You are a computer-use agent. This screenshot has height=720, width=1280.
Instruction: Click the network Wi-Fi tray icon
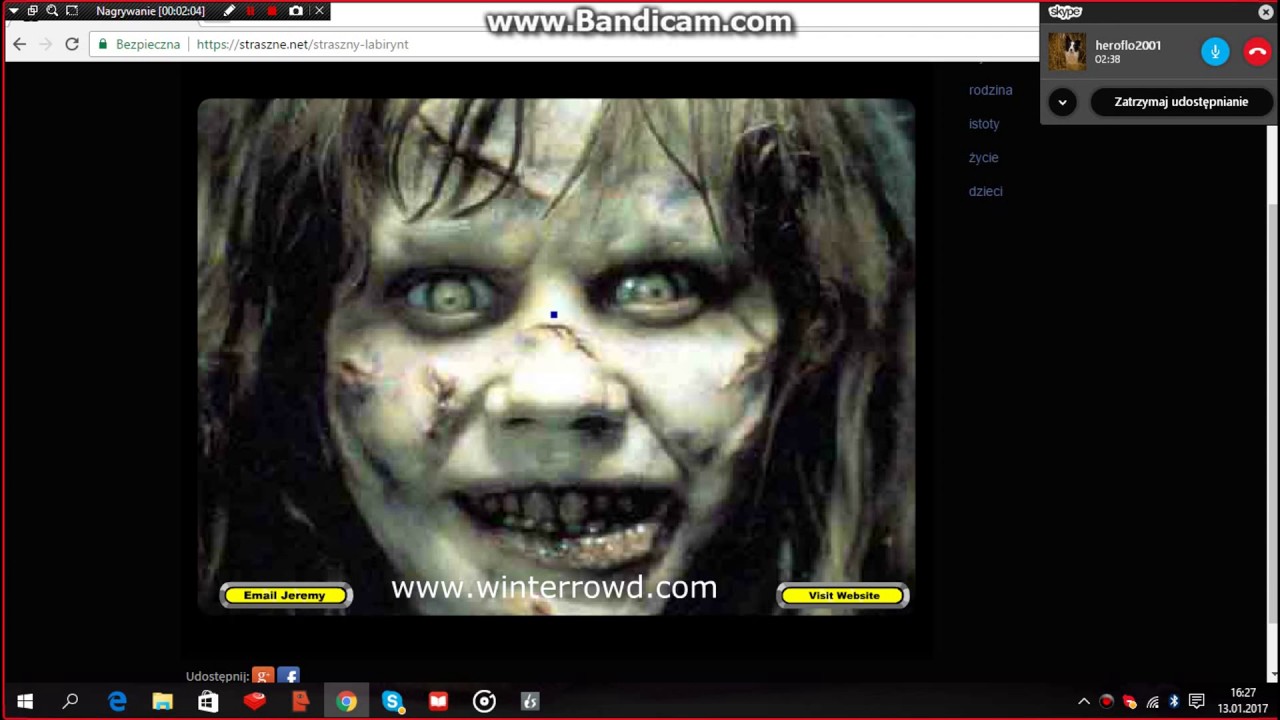pos(1153,702)
